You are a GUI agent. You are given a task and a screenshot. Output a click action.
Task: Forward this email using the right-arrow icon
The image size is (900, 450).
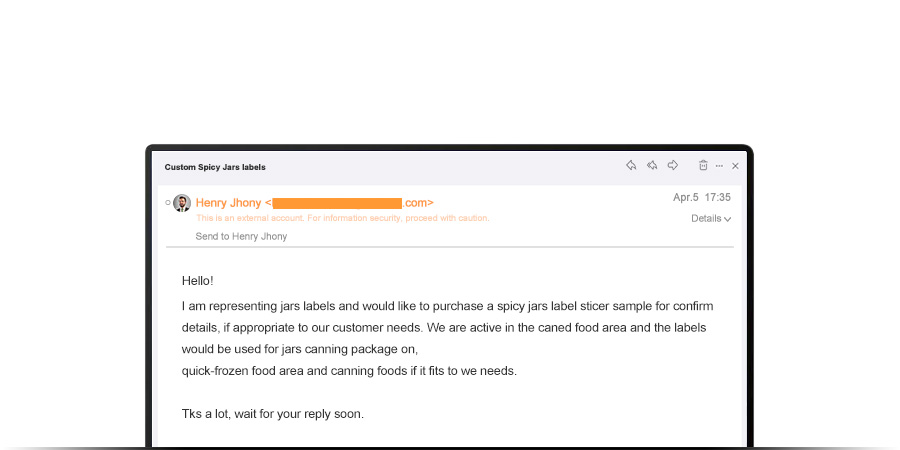(673, 166)
